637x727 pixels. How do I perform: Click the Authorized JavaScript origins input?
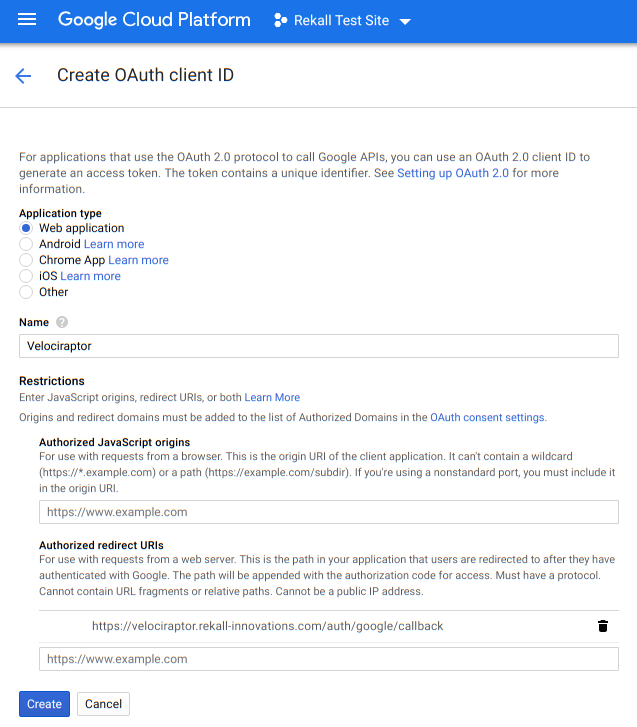(329, 512)
